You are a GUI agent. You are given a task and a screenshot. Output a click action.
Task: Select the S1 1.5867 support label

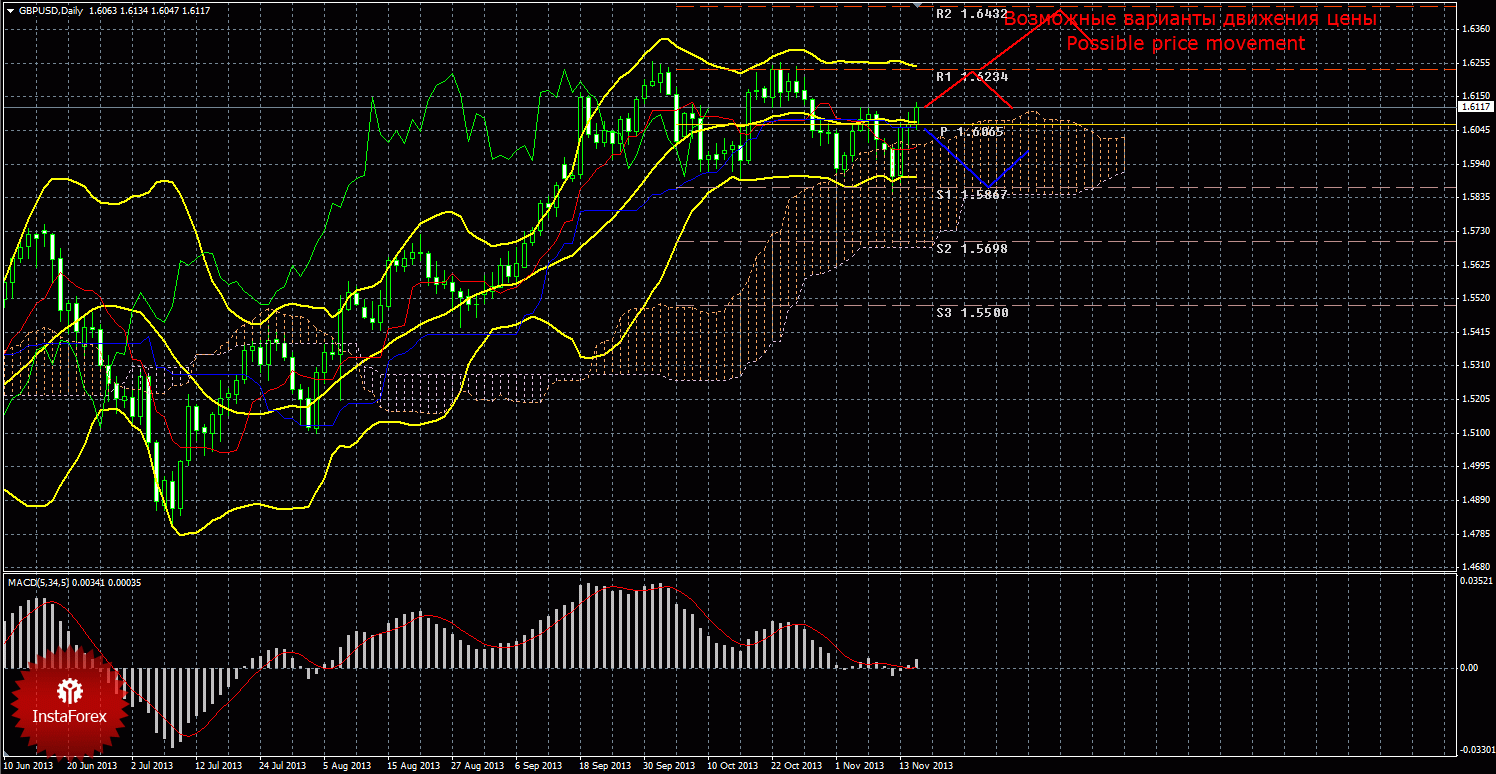(971, 194)
